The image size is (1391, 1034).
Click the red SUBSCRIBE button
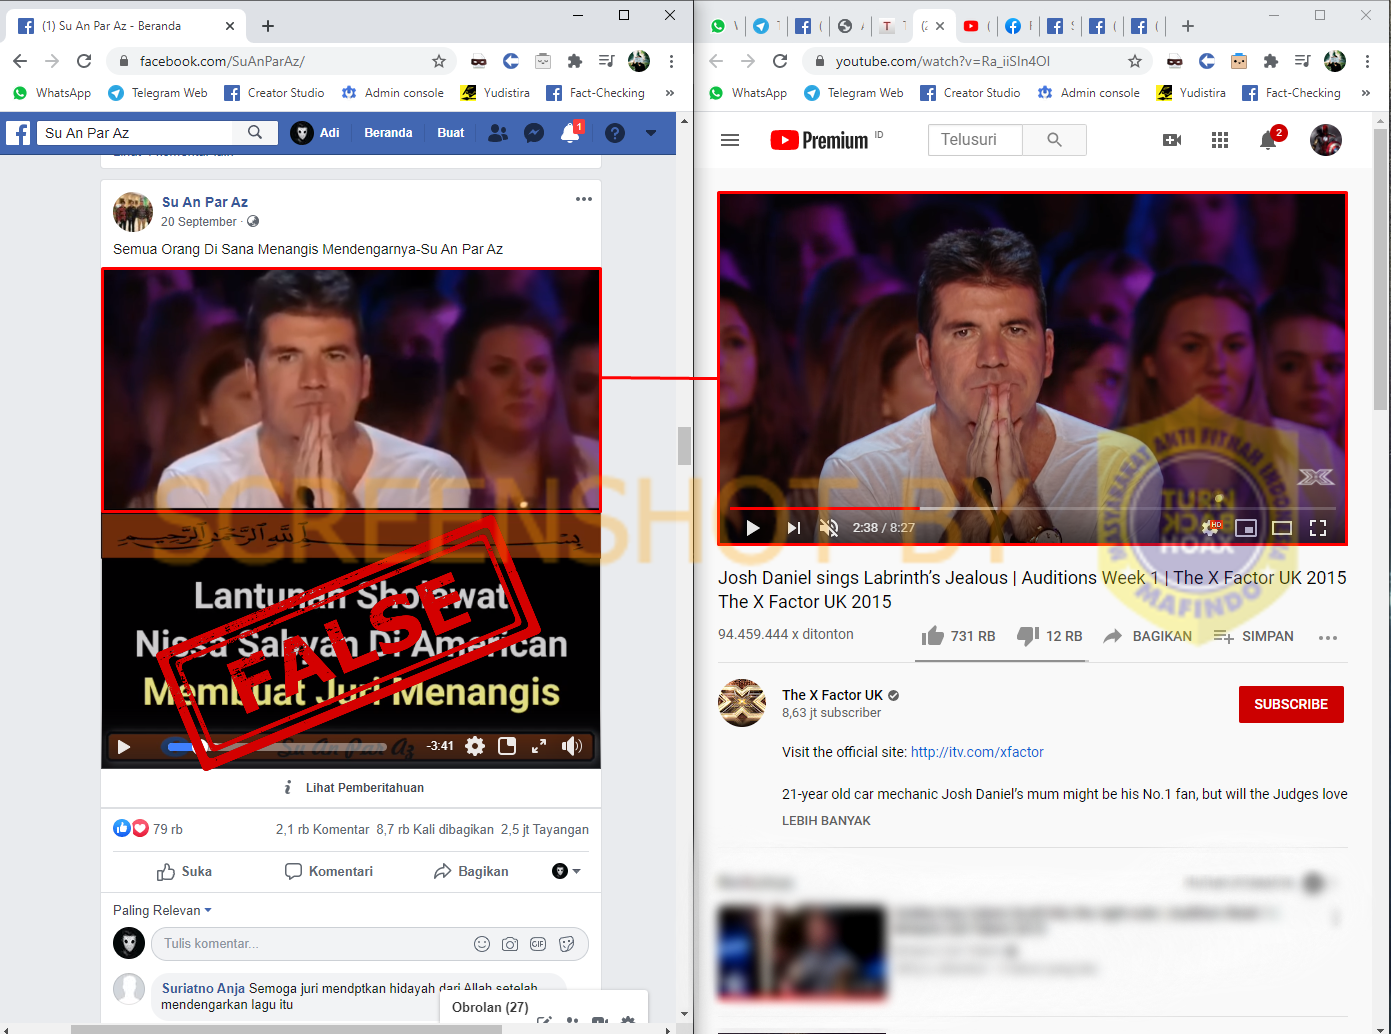(1291, 704)
